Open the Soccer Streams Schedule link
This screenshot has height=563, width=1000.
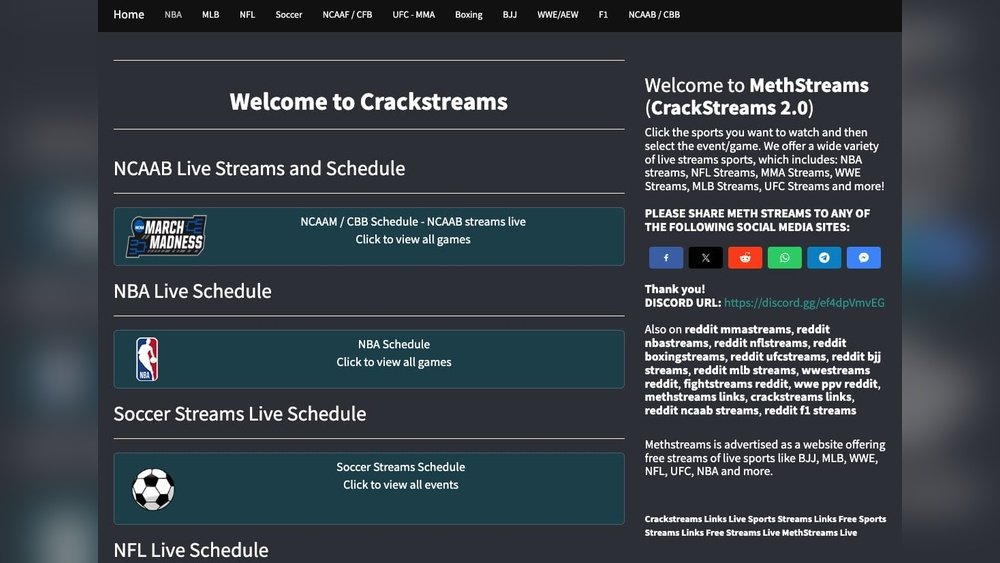[x=400, y=467]
